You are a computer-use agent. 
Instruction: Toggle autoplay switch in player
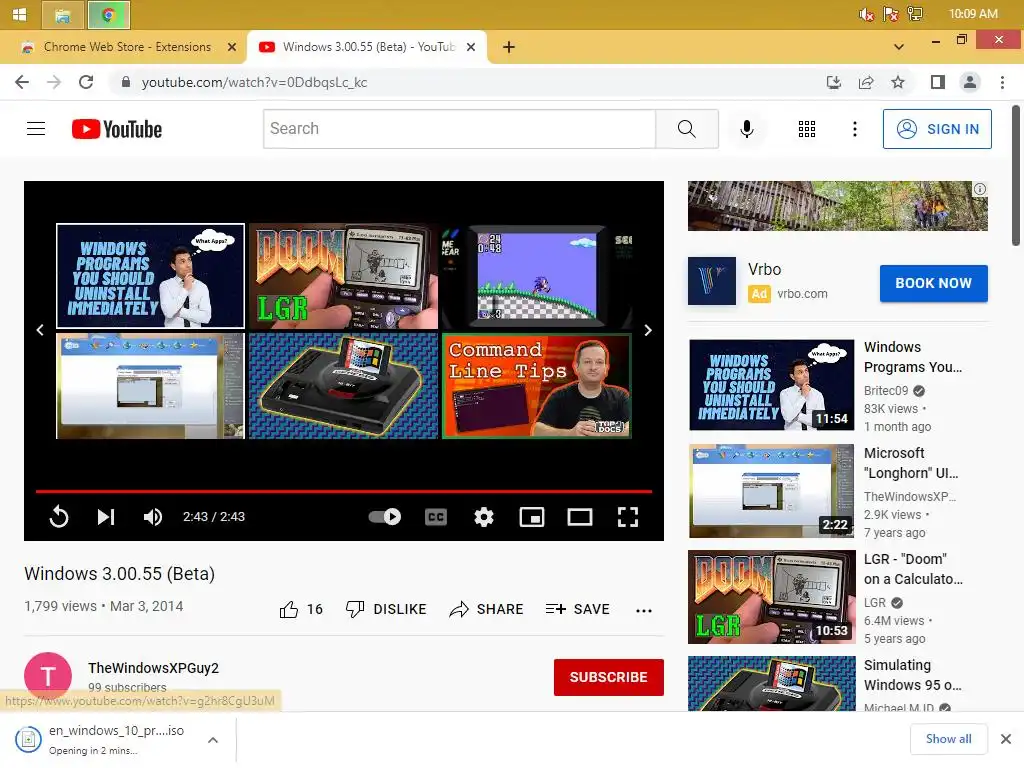[385, 517]
